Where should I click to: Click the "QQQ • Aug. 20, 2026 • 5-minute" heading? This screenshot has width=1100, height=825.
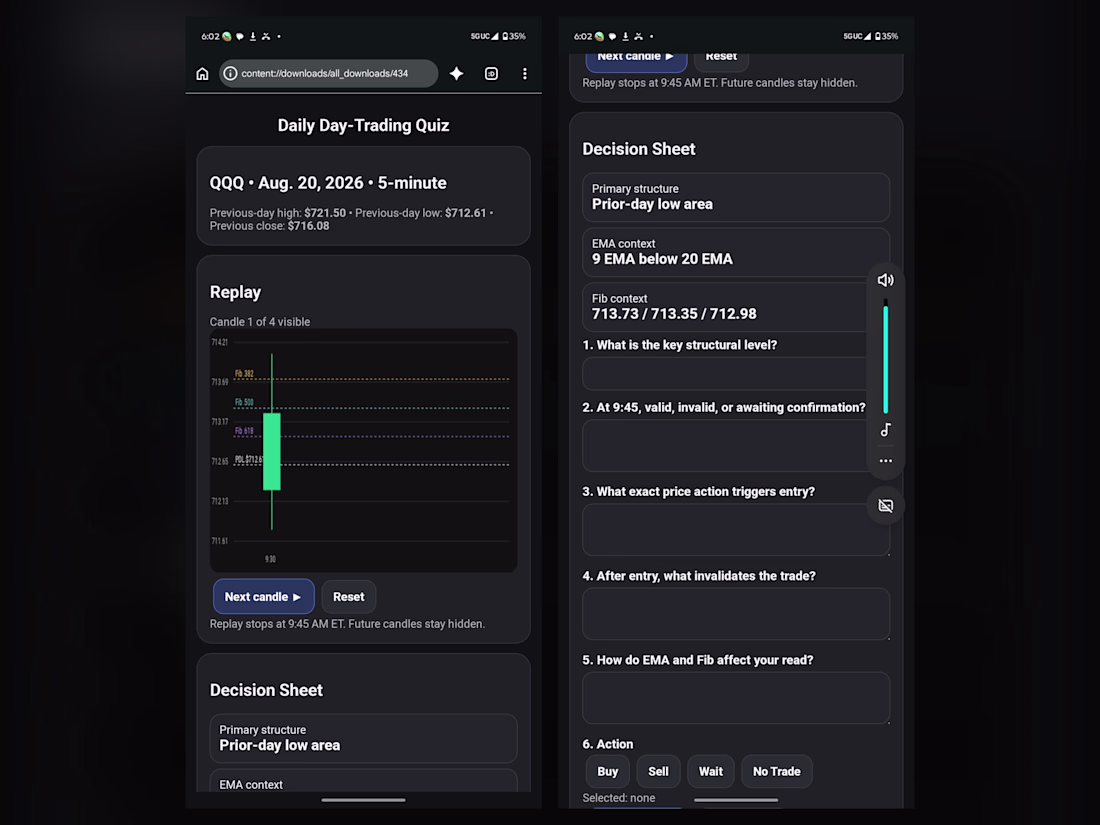tap(328, 183)
